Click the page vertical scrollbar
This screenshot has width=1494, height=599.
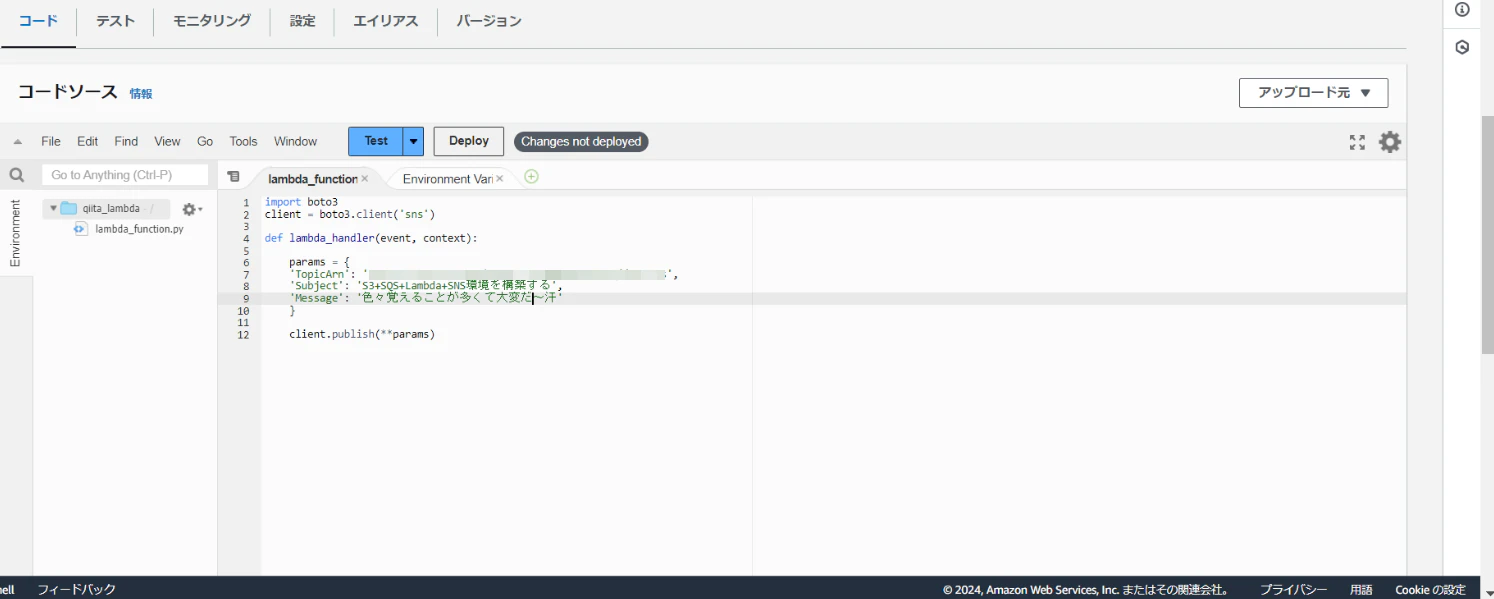[1487, 235]
